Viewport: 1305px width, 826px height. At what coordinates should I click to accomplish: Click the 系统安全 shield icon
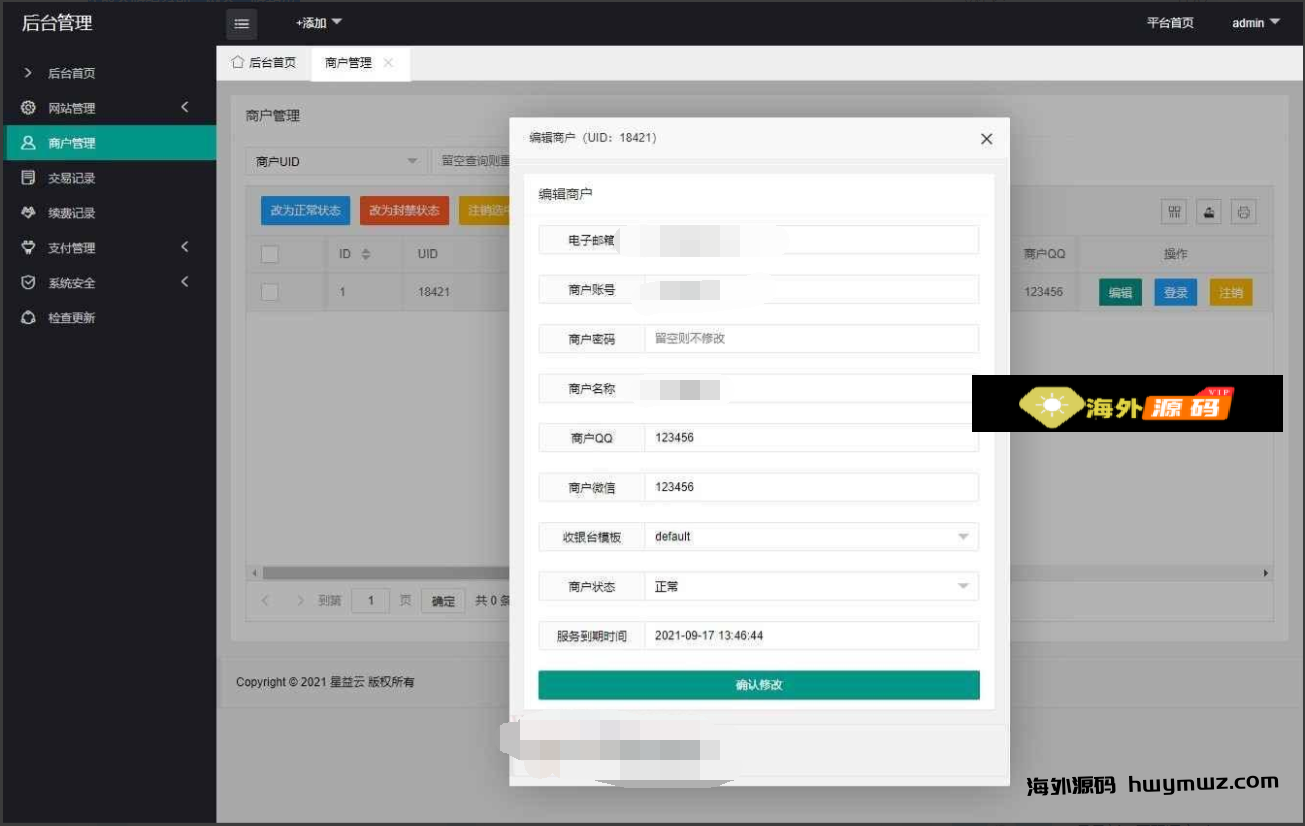[x=28, y=283]
